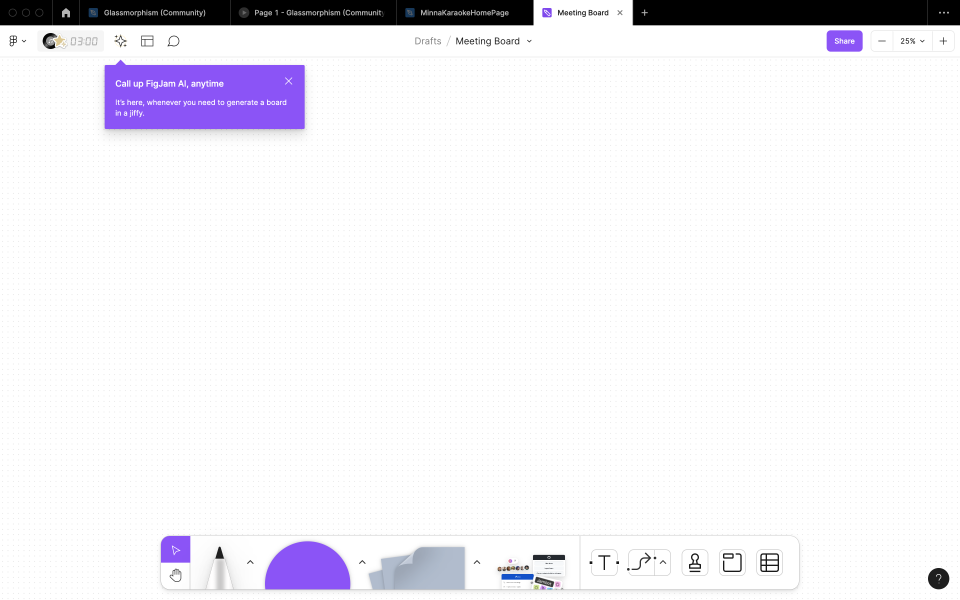Activate the Select arrow tool

coord(176,549)
